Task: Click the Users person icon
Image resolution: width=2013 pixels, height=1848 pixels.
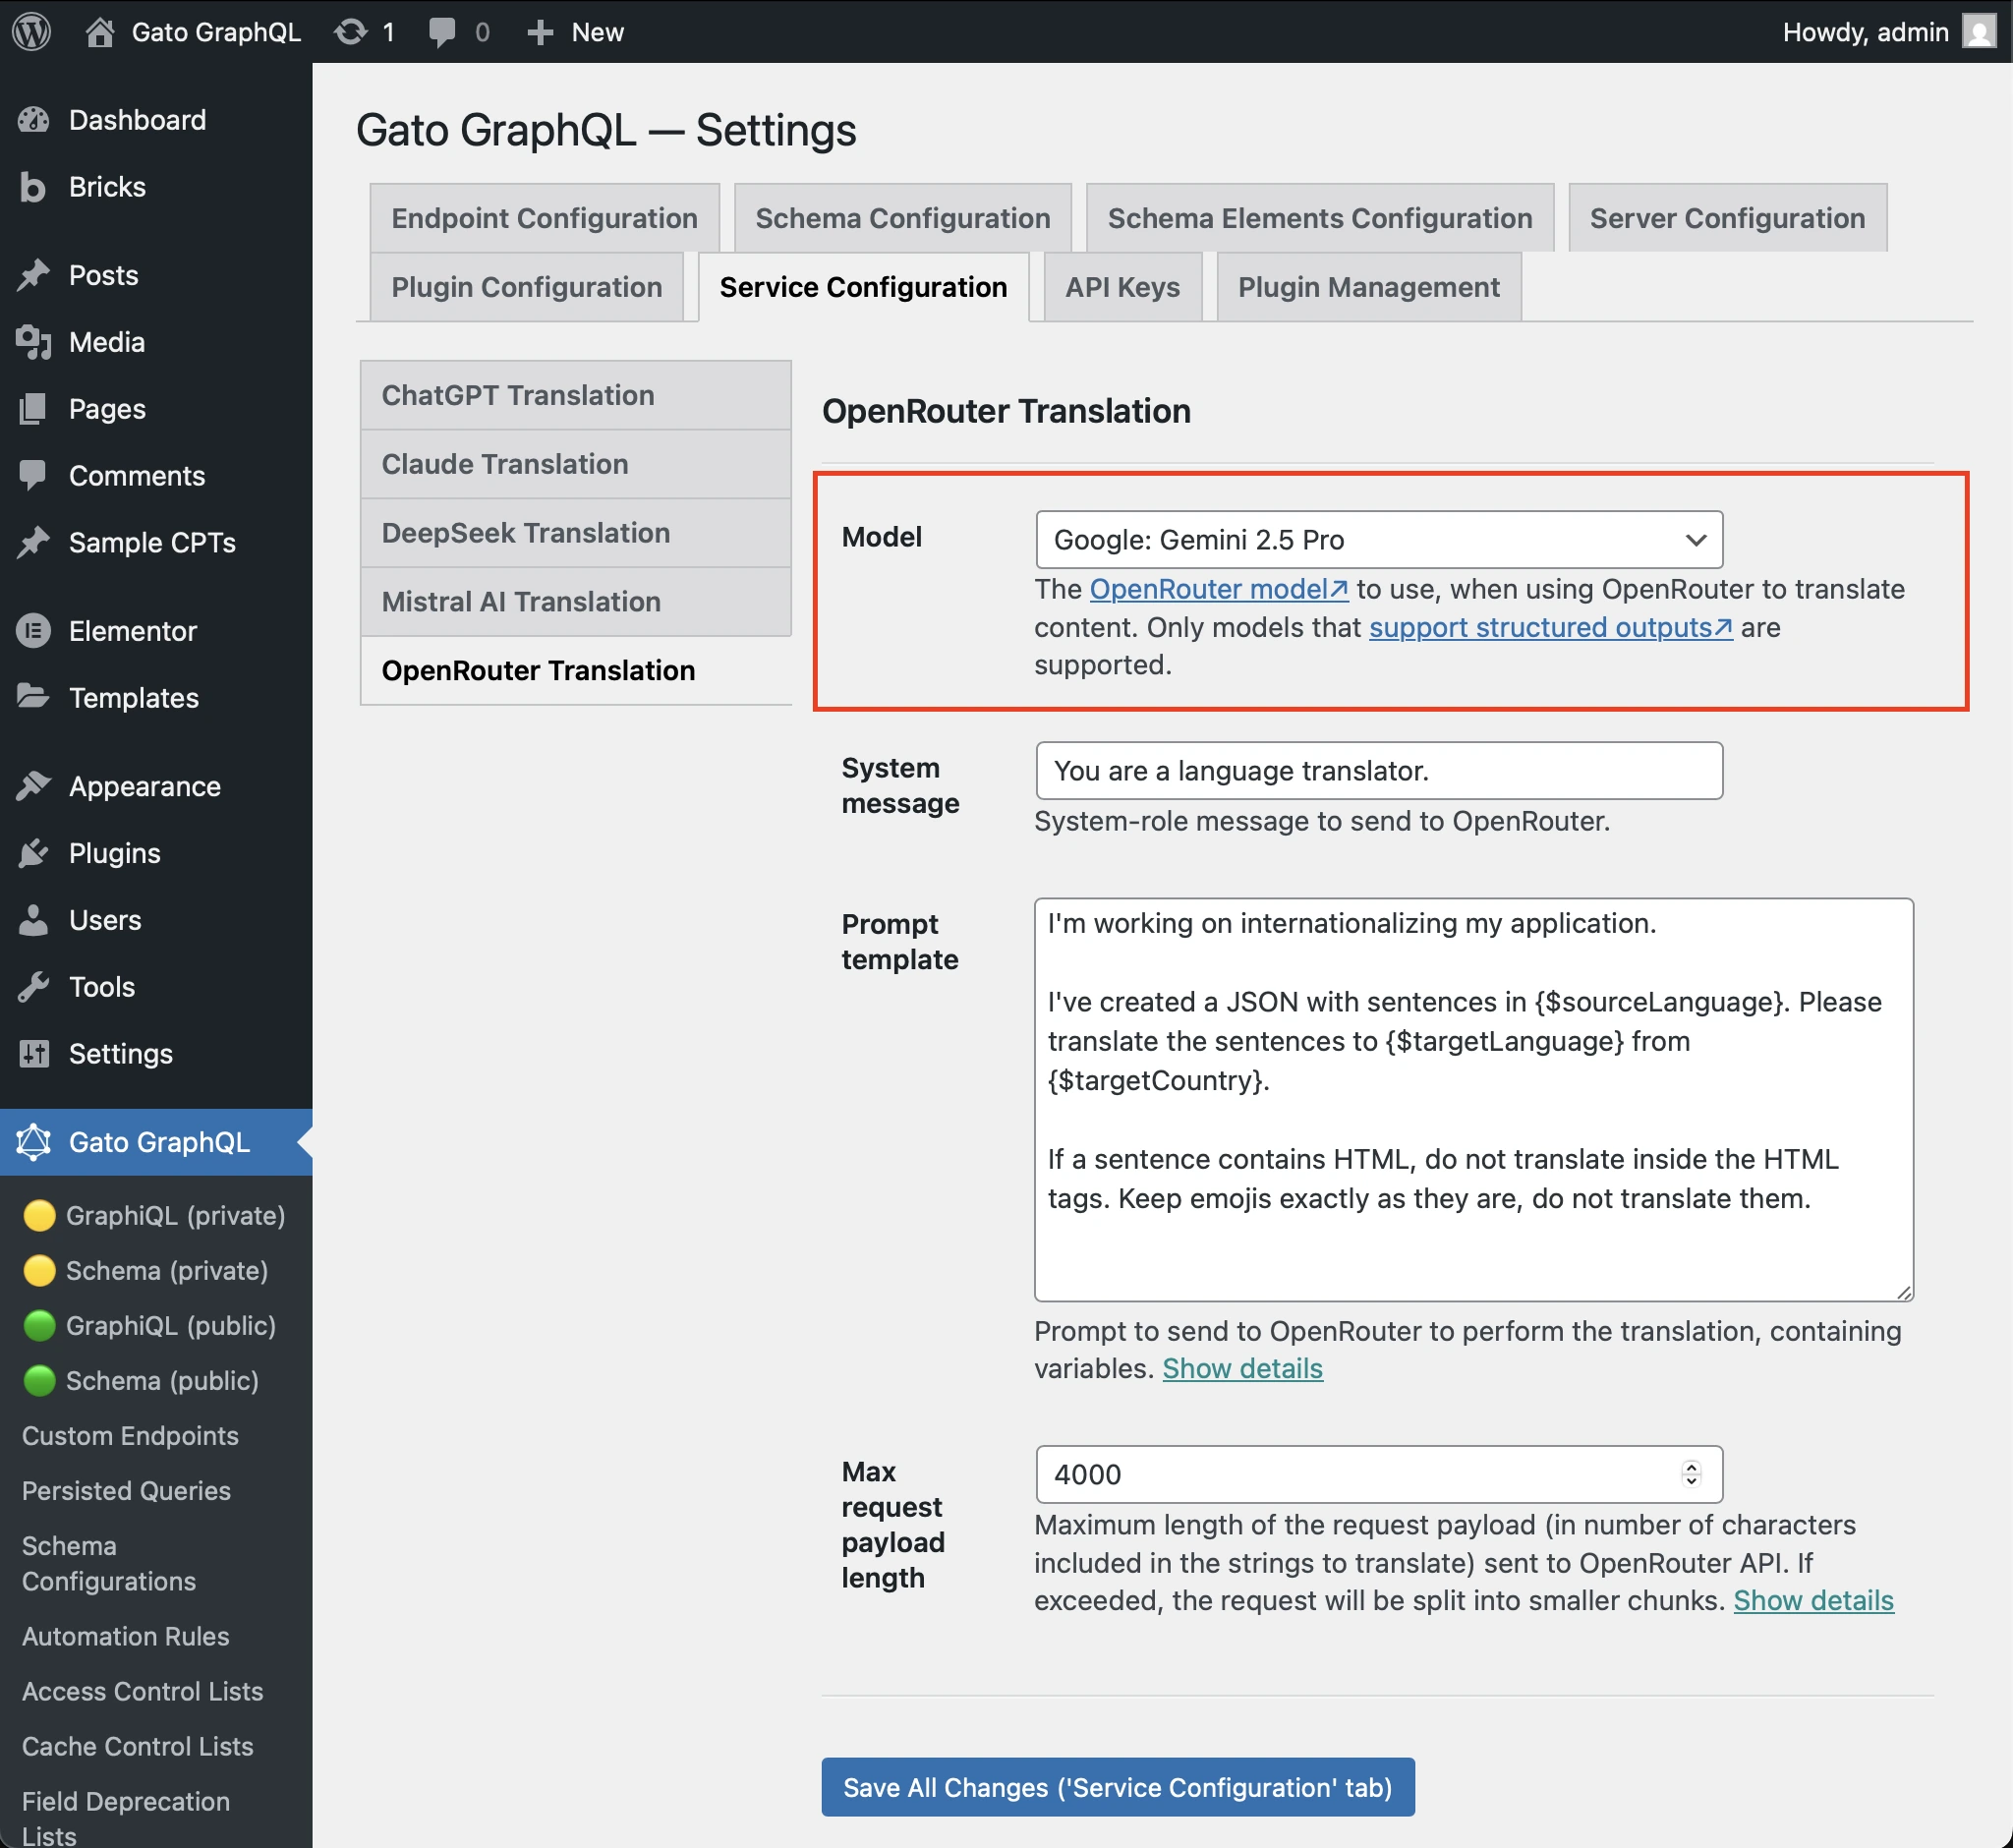Action: 34,920
